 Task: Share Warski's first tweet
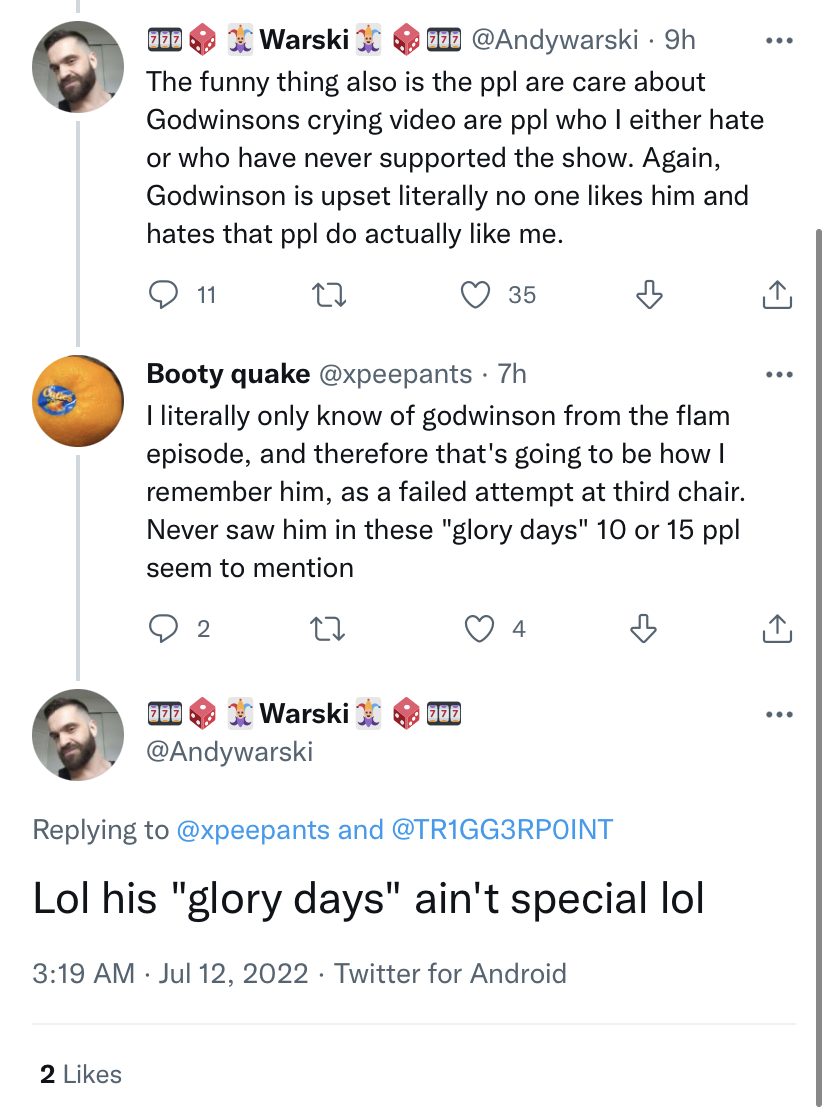click(x=777, y=294)
